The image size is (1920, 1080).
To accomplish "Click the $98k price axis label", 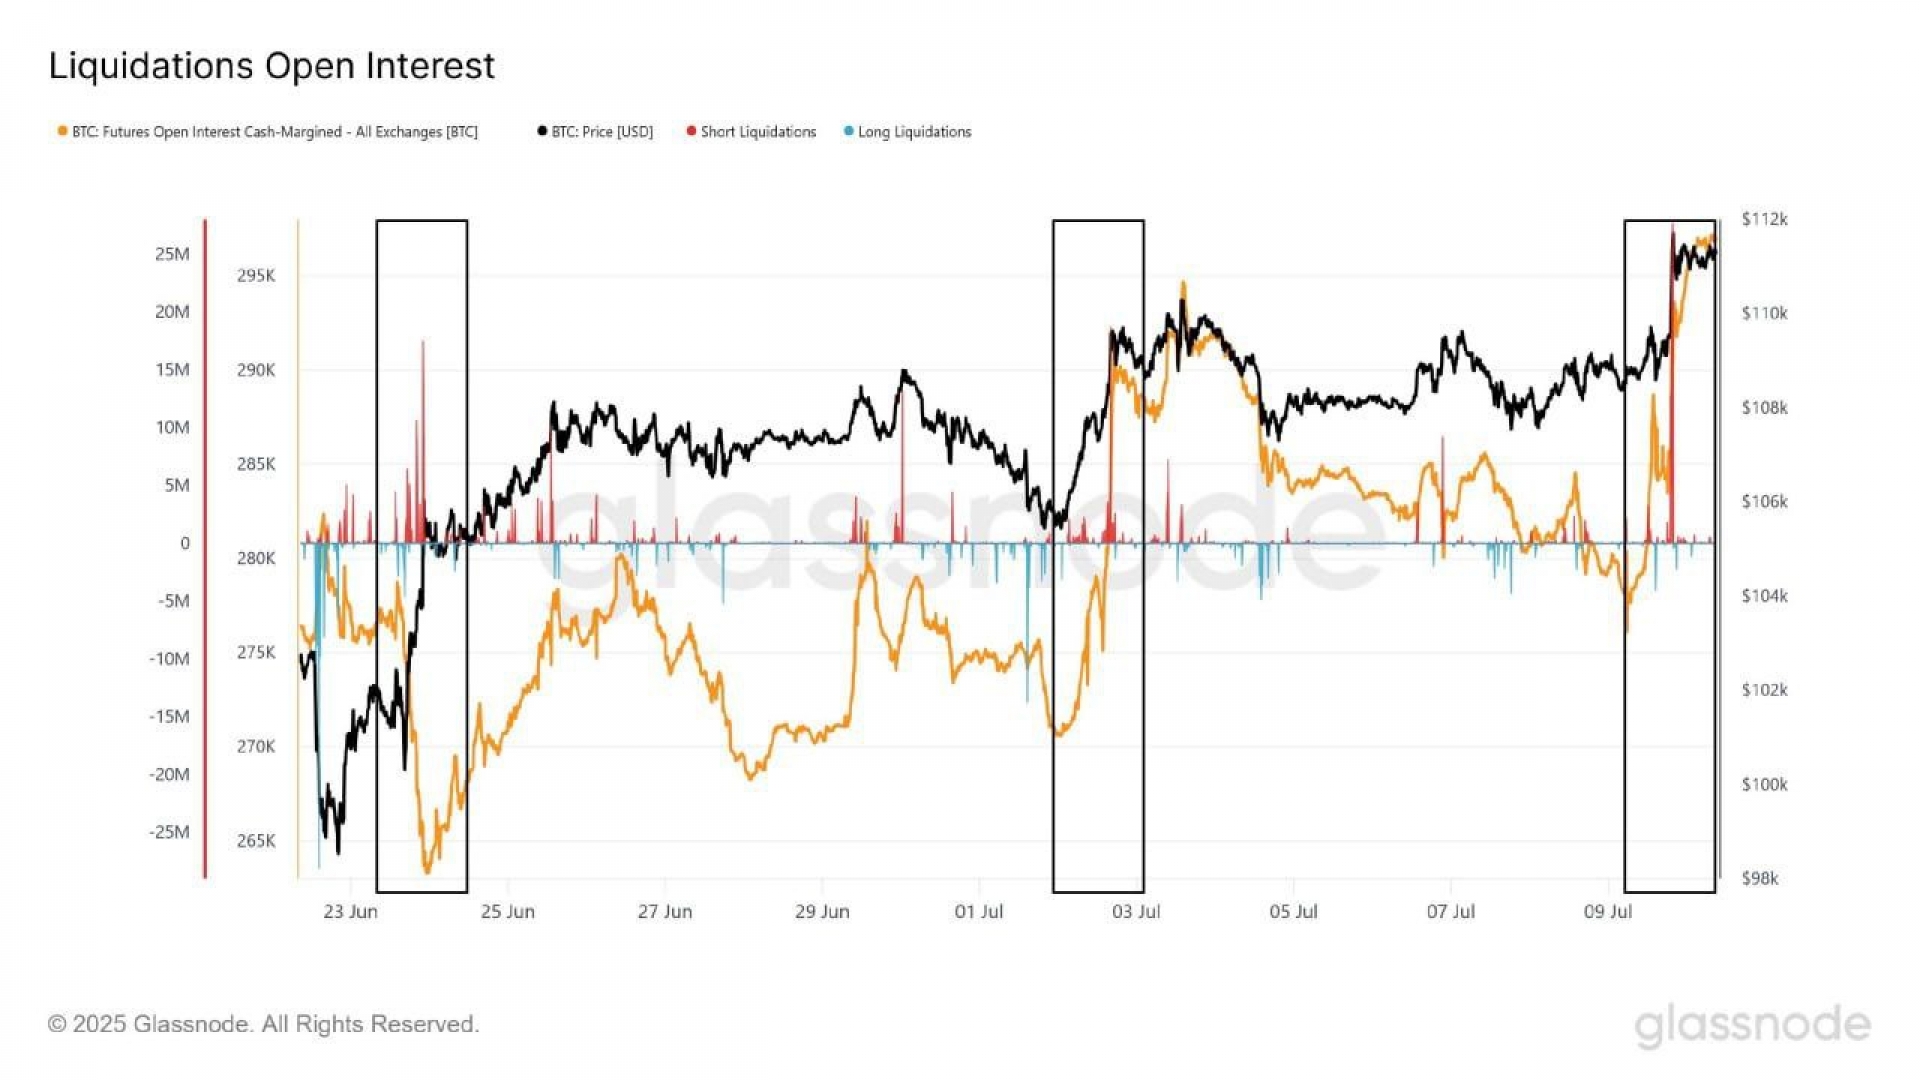I will tap(1760, 878).
